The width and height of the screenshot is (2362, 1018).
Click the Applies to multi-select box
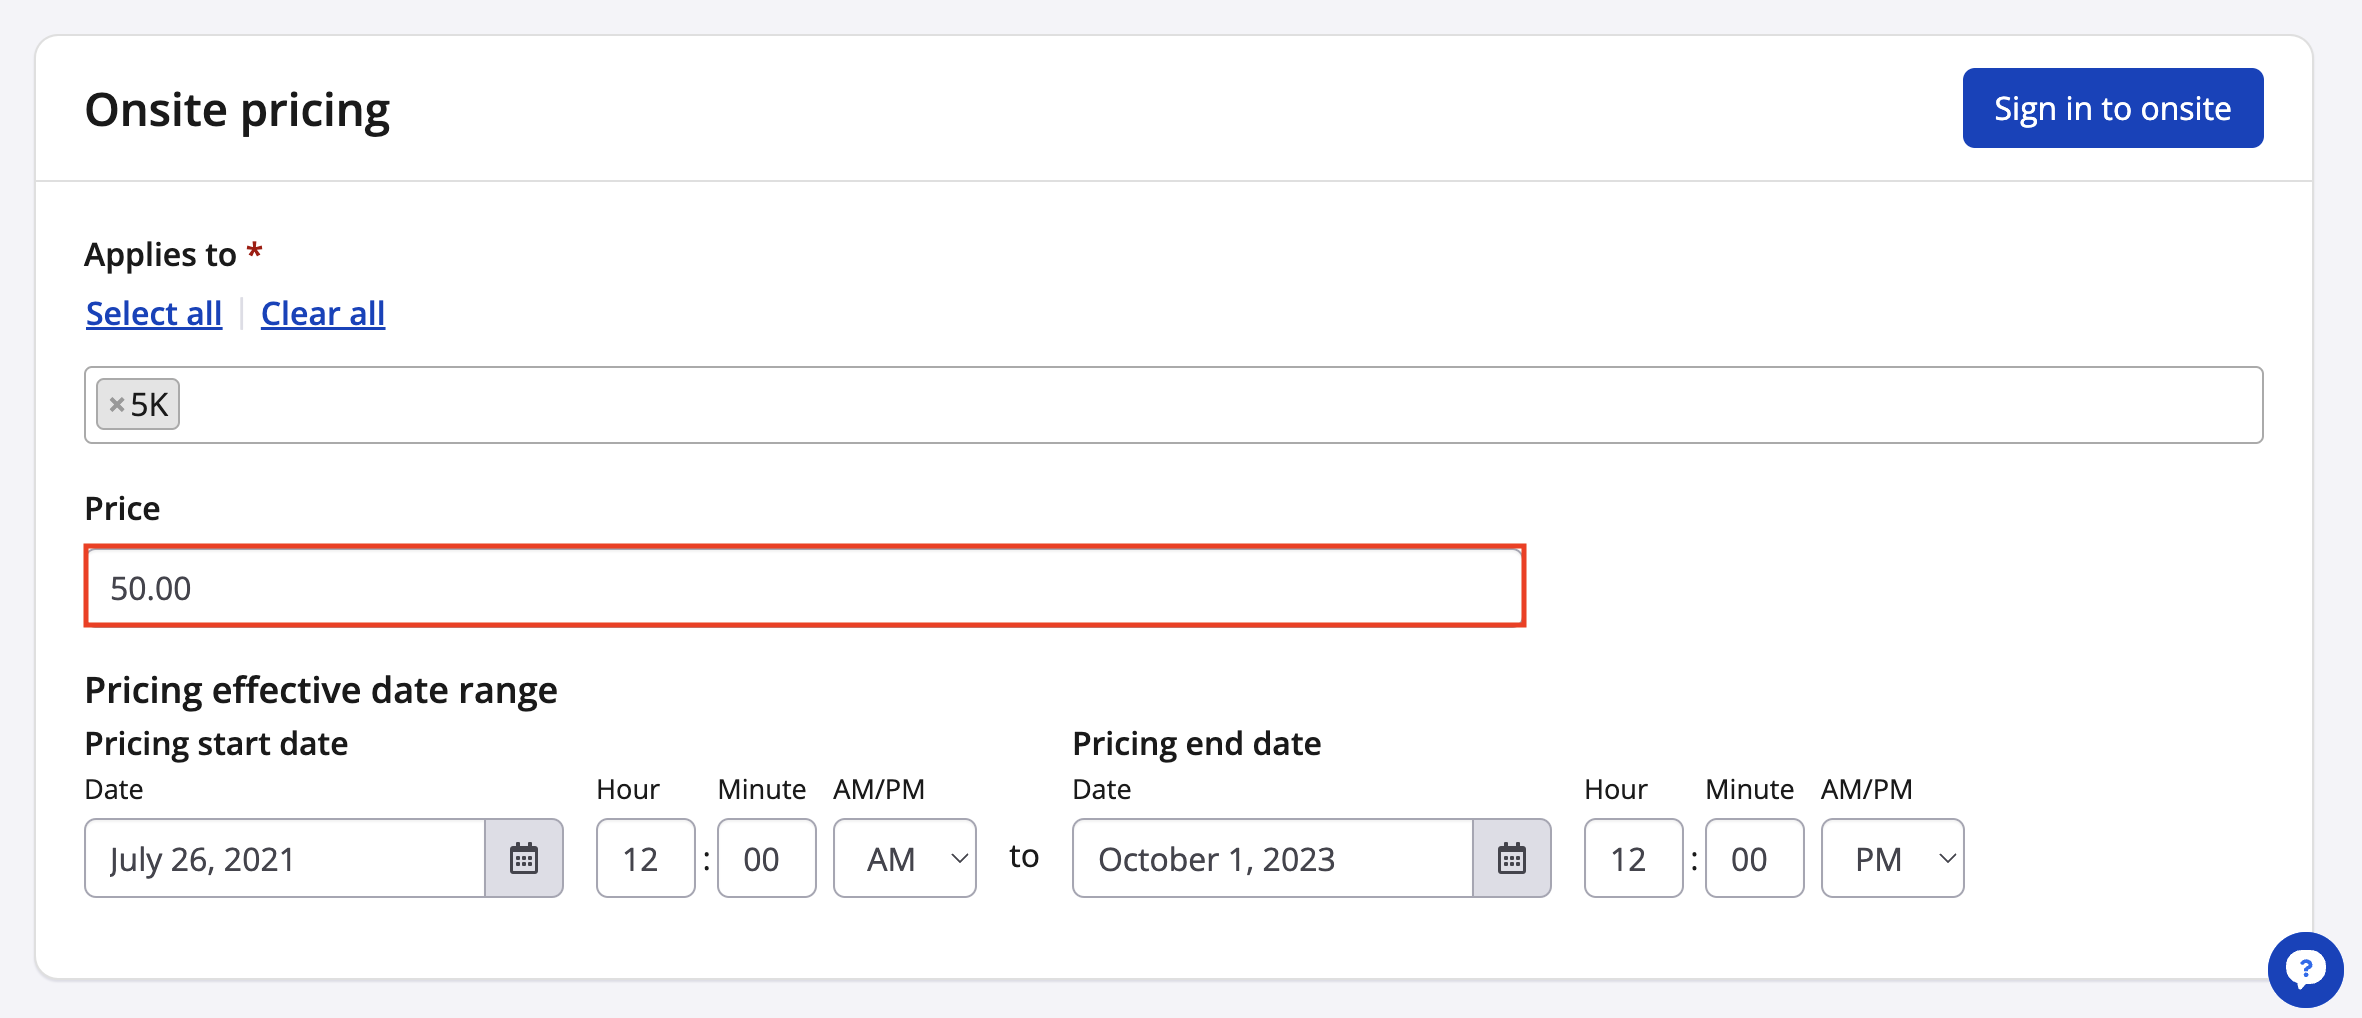click(x=1200, y=405)
